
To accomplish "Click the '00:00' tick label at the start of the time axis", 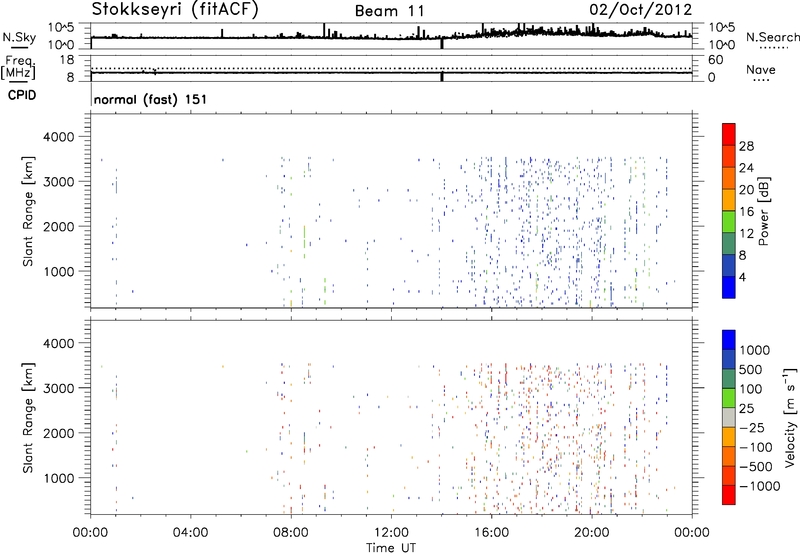I will coord(91,533).
